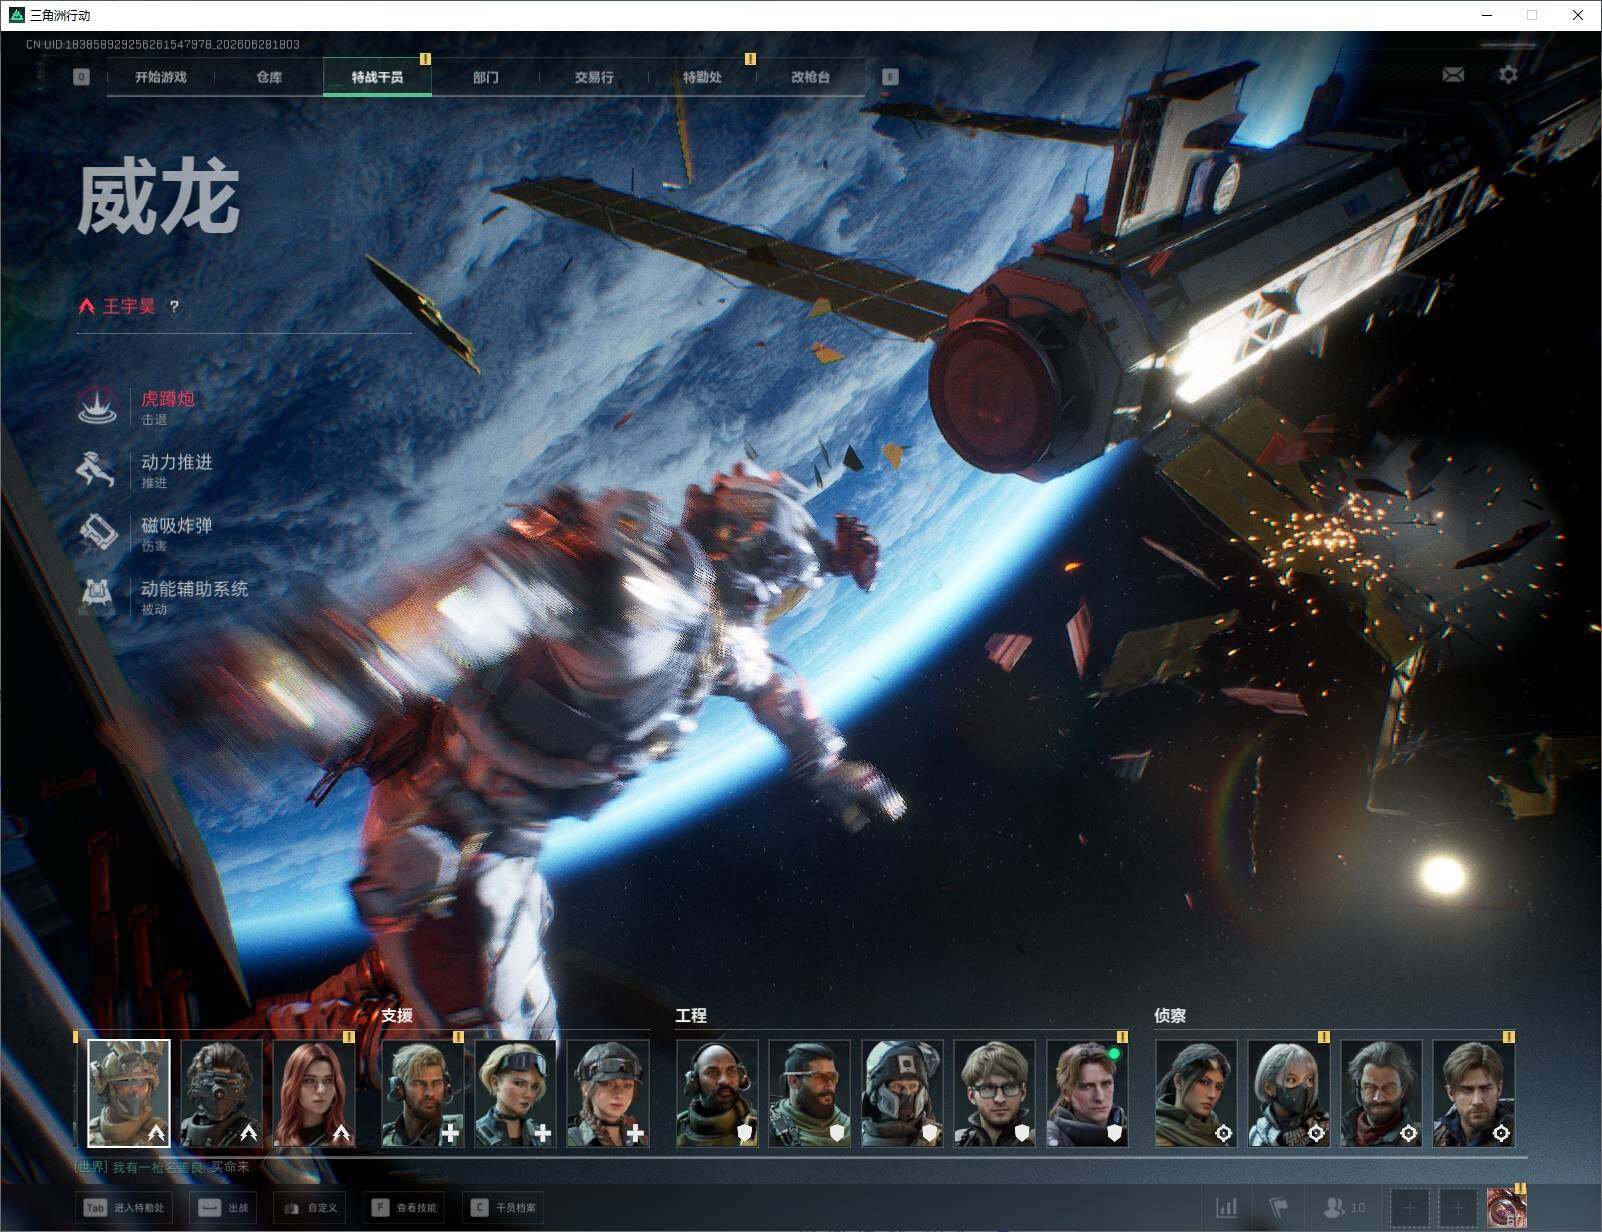Open the 干员档案 operator file button

tap(504, 1208)
